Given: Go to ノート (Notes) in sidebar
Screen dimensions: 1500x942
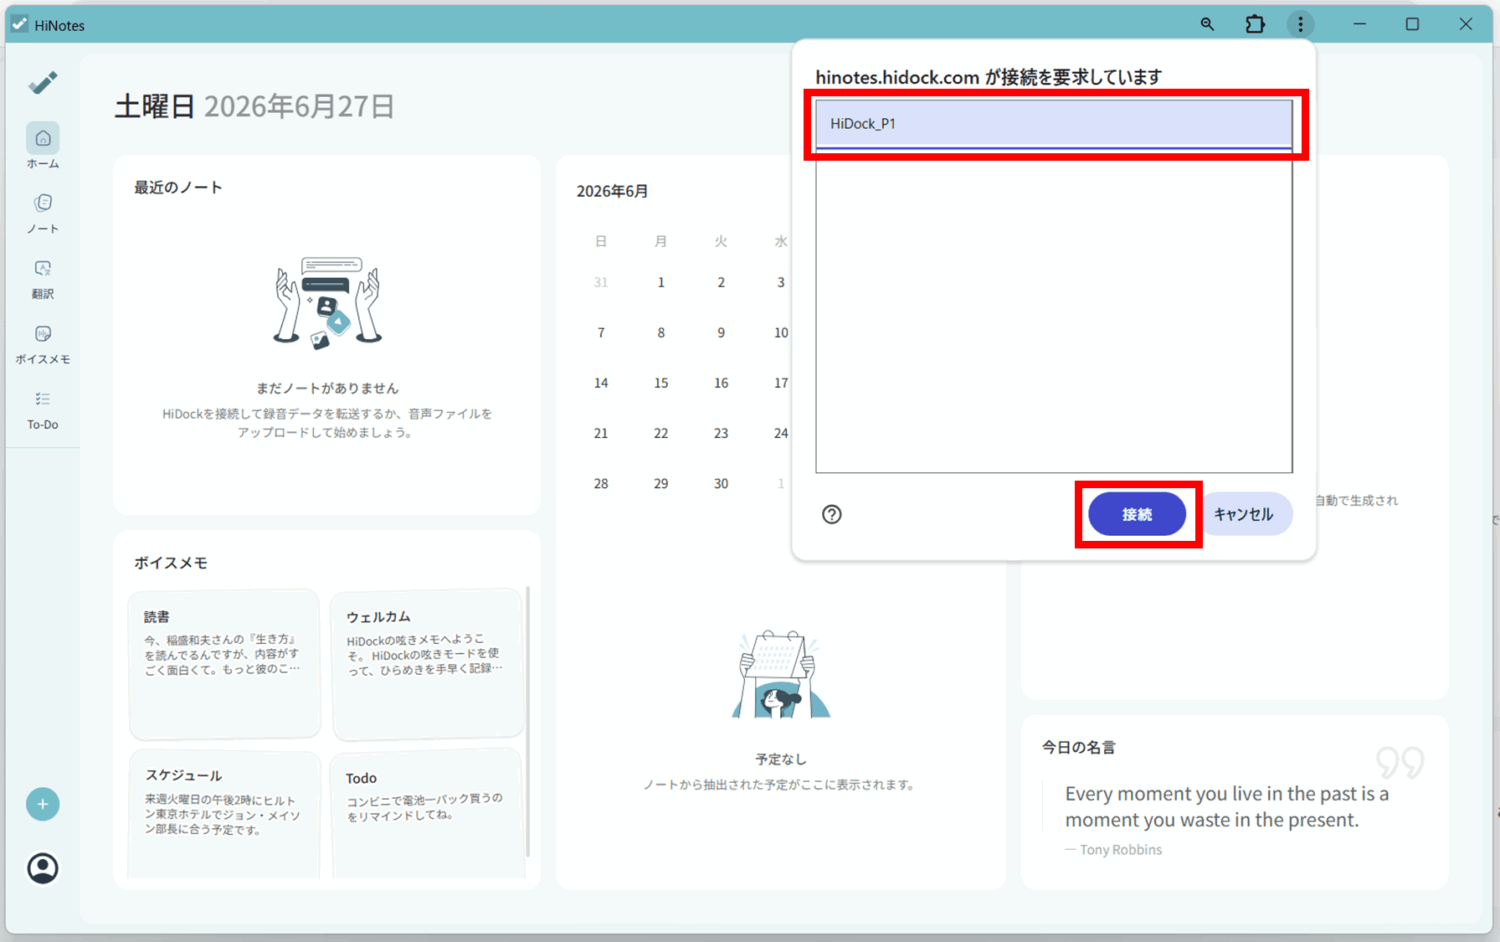Looking at the screenshot, I should tap(43, 213).
